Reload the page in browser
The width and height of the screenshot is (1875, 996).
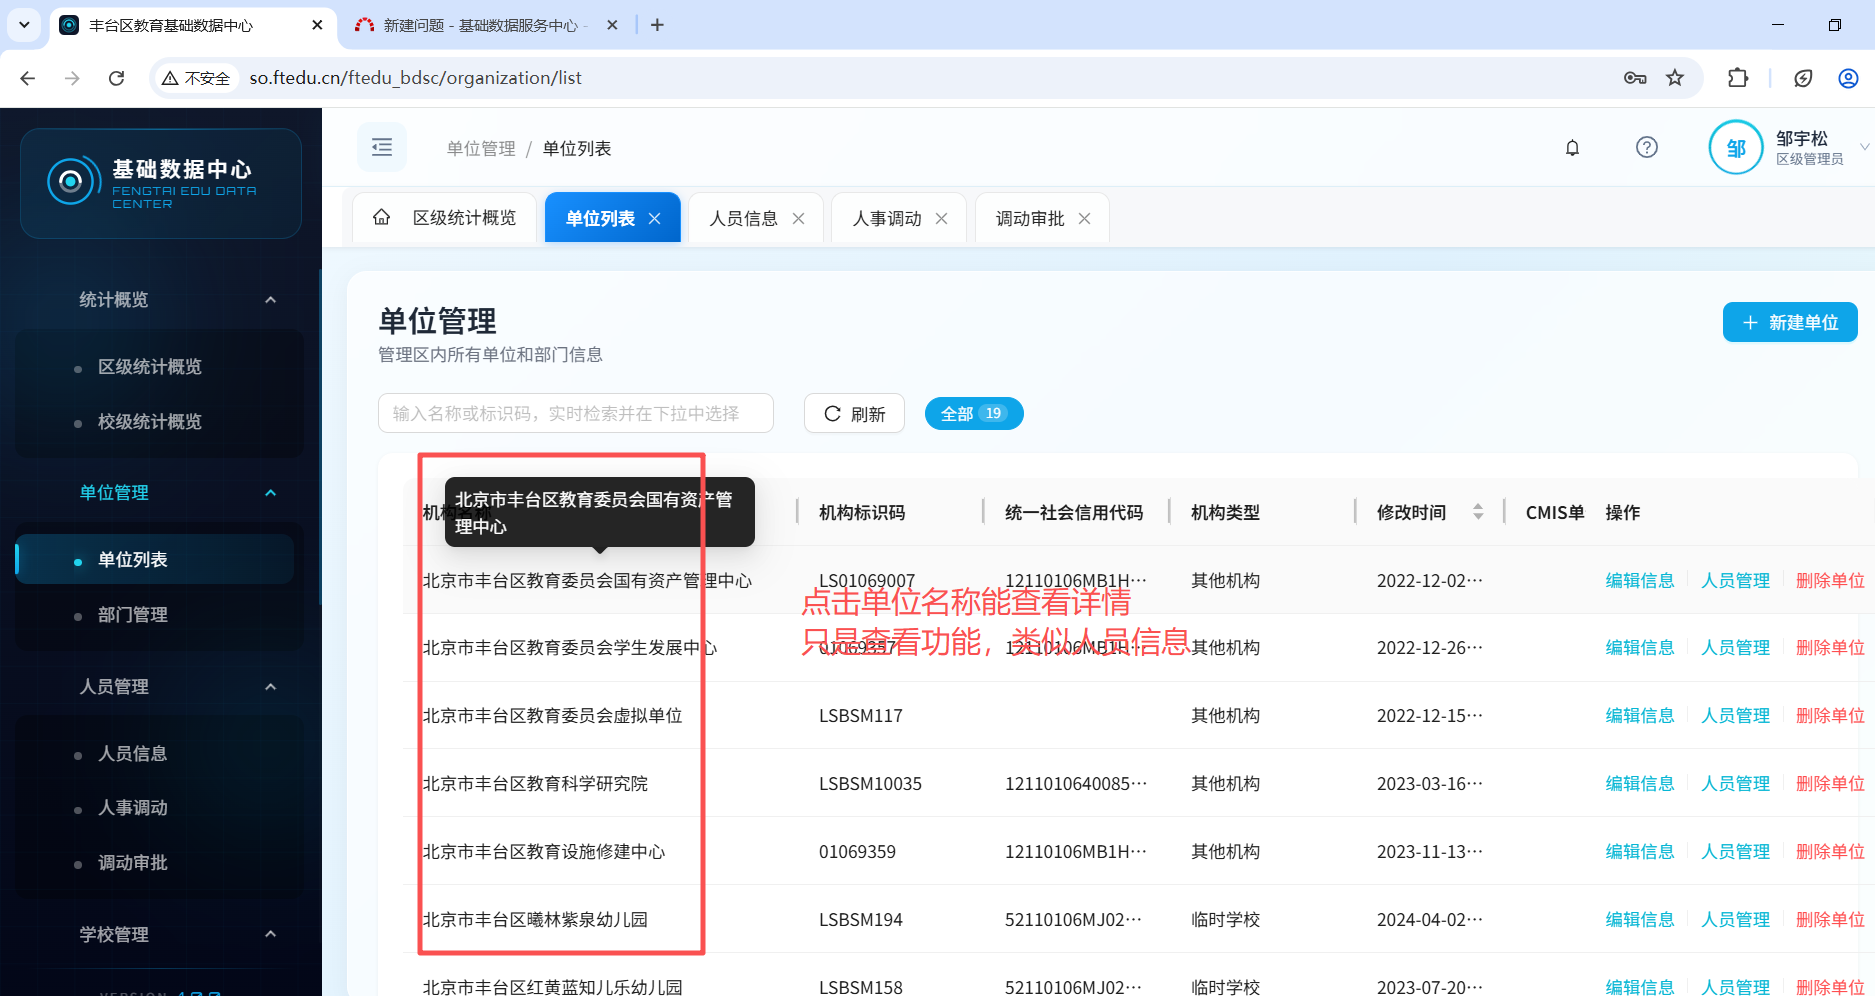(117, 78)
